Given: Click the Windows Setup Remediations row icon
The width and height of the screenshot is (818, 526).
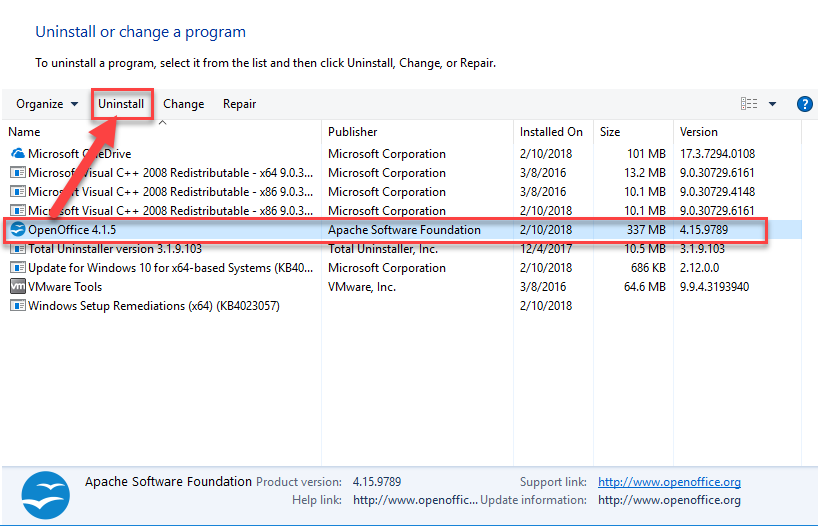Looking at the screenshot, I should pos(18,306).
